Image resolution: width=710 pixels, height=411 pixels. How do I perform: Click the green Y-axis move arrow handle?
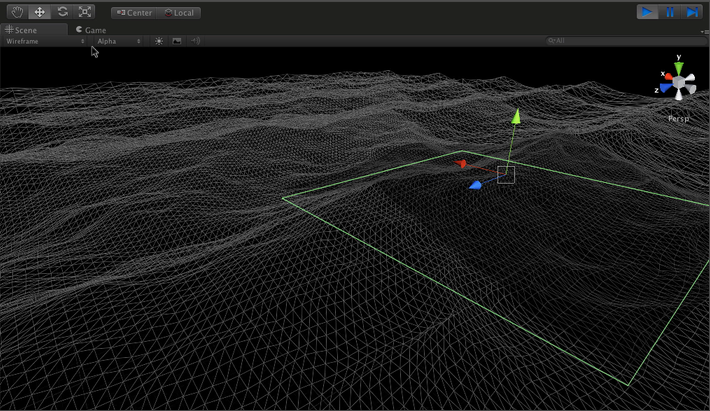[x=516, y=116]
